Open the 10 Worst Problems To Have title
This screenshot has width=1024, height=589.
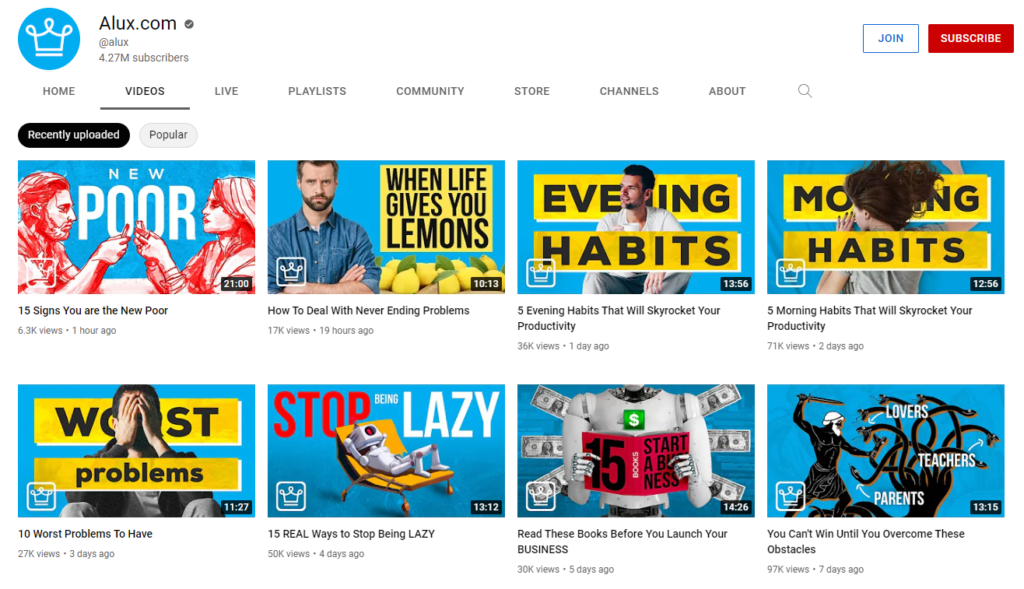click(x=85, y=534)
